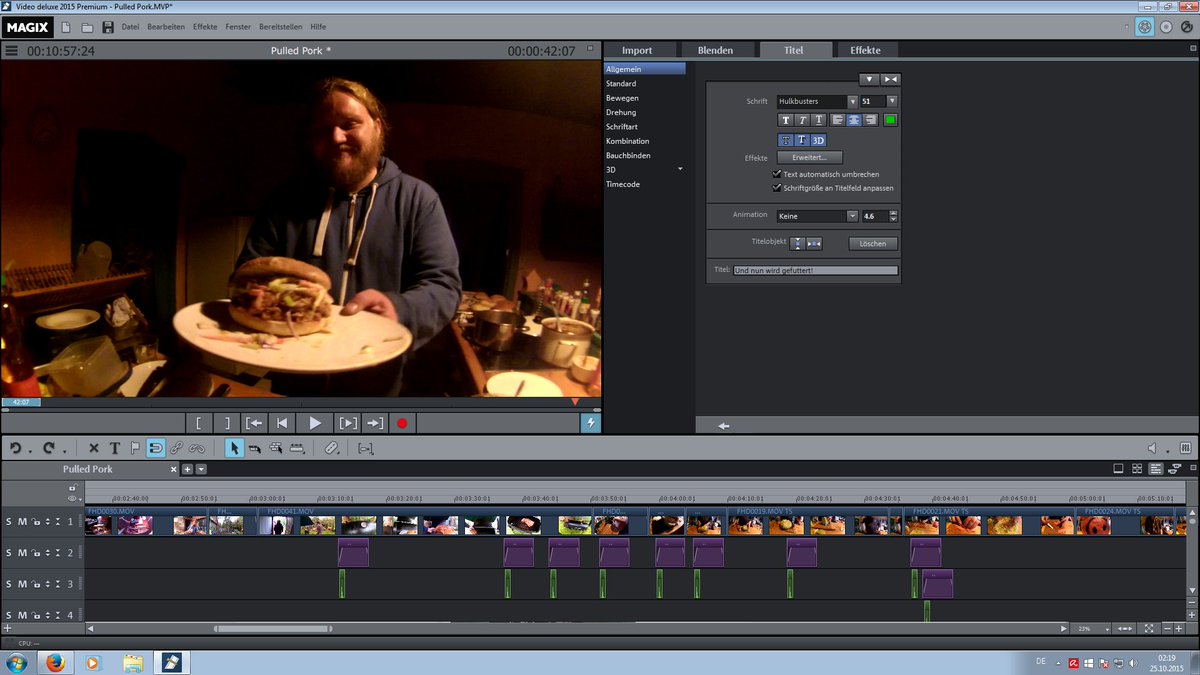This screenshot has height=675, width=1200.
Task: Open the Bearbeiten menu
Action: point(166,27)
